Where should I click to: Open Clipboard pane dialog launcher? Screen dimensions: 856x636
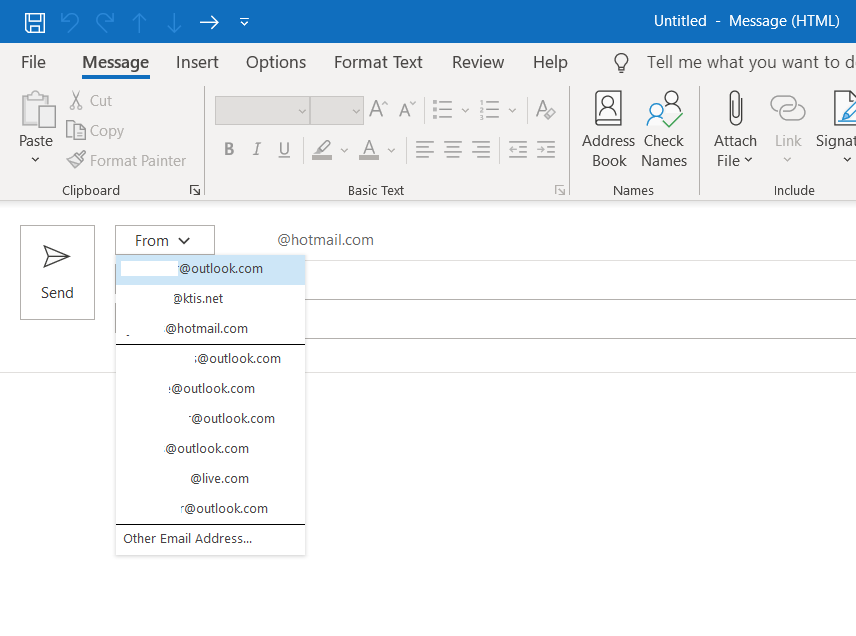pyautogui.click(x=195, y=190)
